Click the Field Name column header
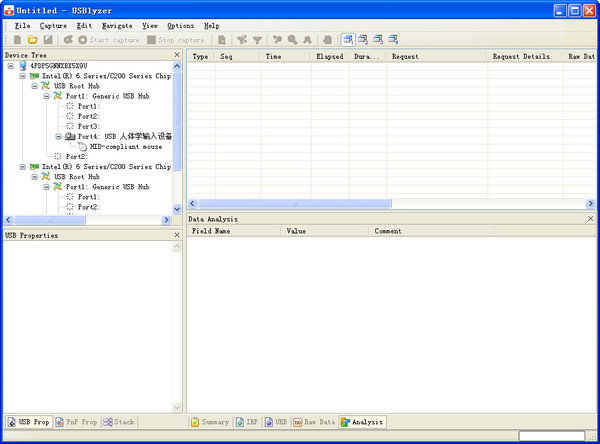600x444 pixels. point(233,231)
